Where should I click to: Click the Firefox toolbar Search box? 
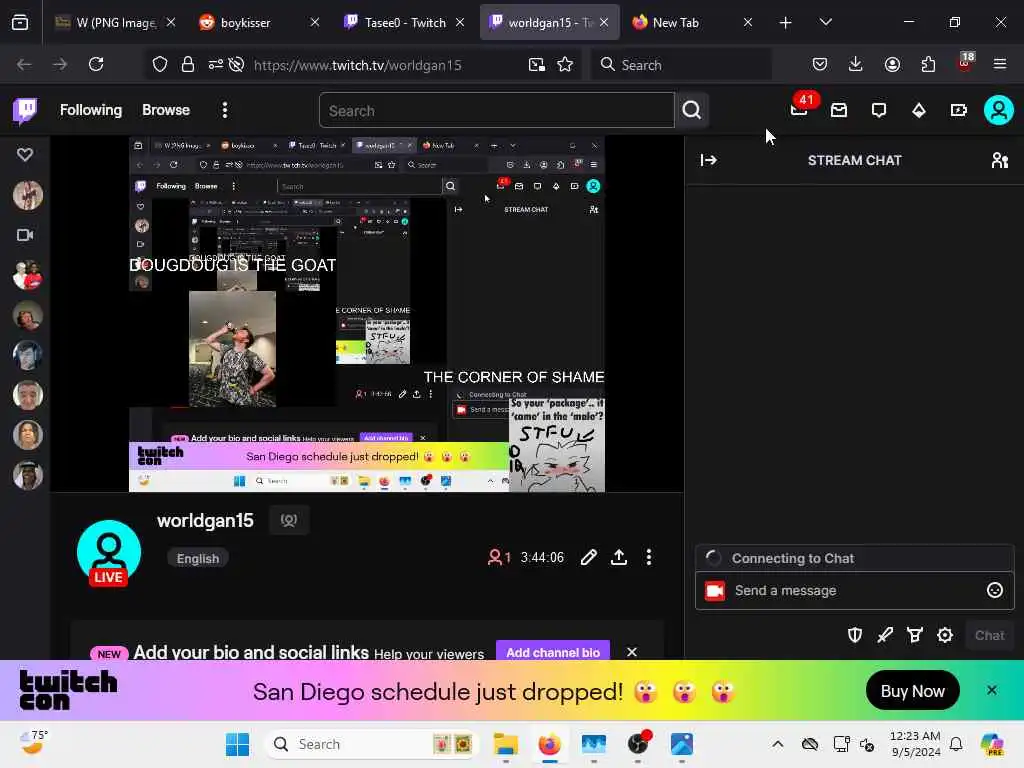681,64
